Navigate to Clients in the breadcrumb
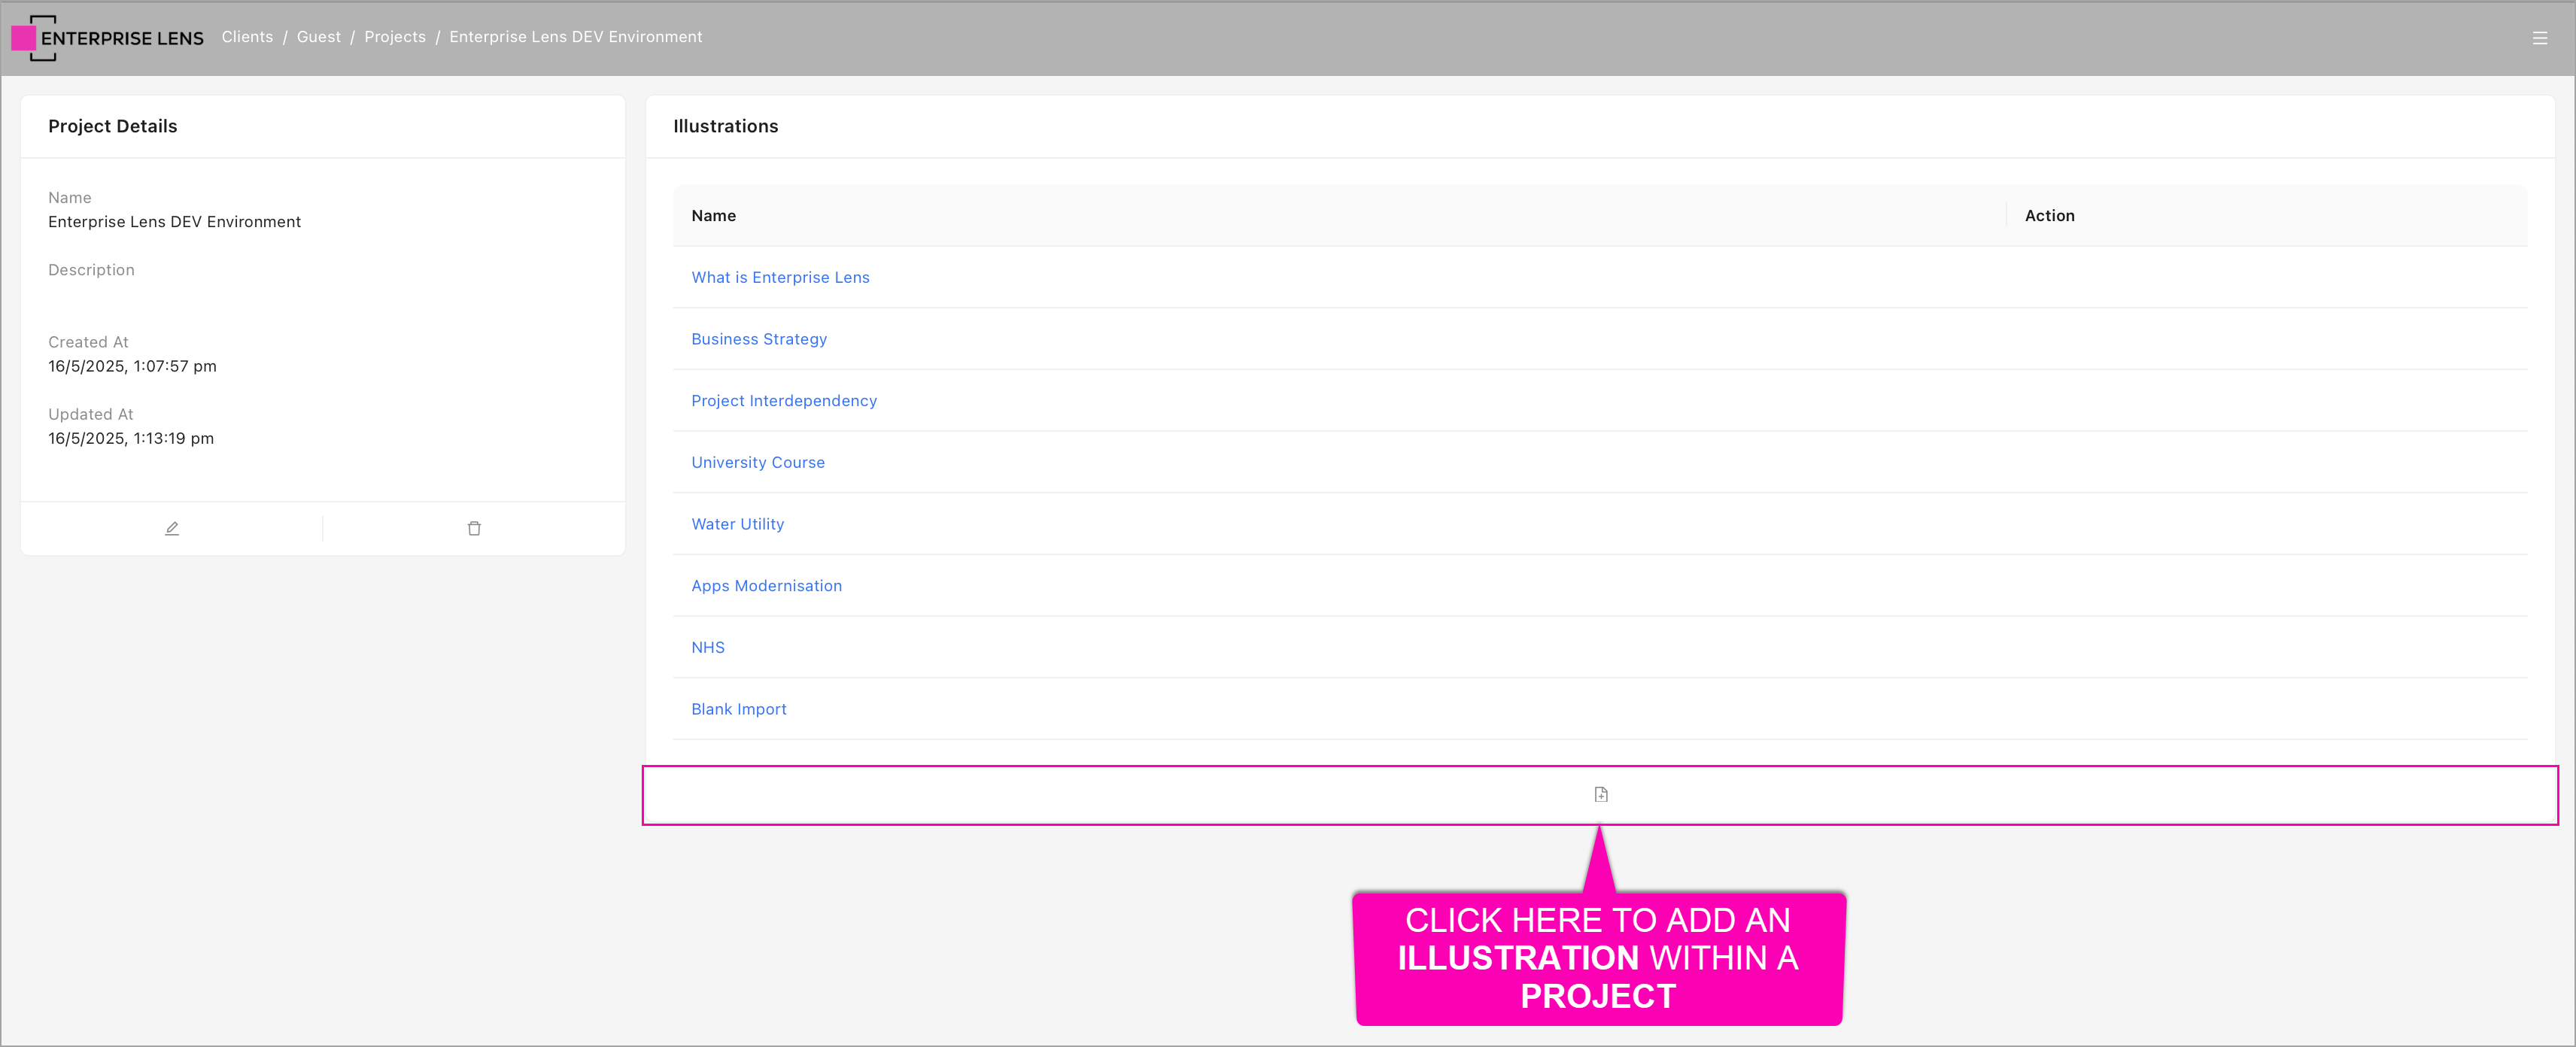The width and height of the screenshot is (2576, 1047). click(247, 36)
